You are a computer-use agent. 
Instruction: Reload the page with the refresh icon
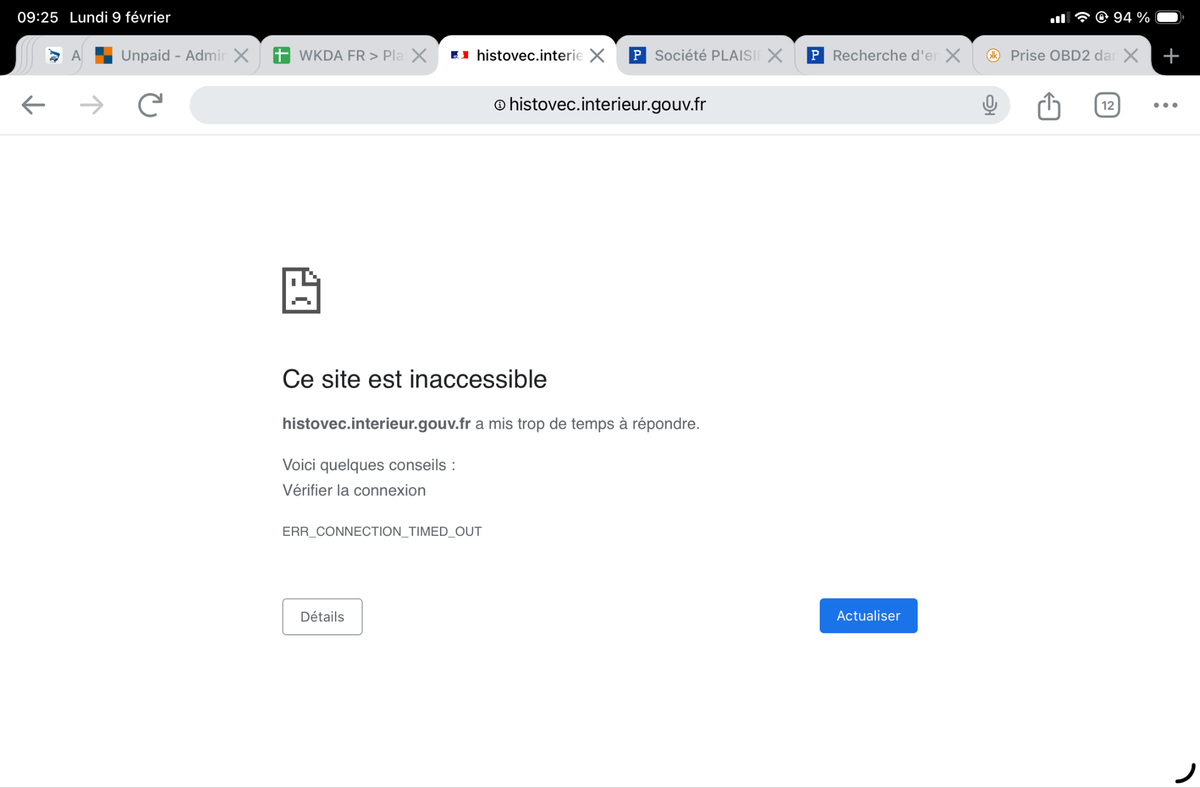coord(150,104)
